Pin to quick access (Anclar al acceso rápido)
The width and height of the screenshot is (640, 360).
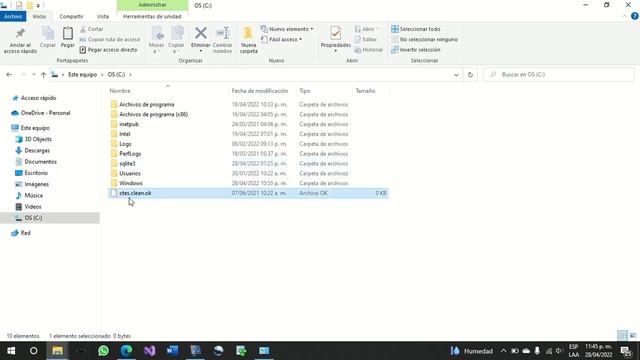20,40
